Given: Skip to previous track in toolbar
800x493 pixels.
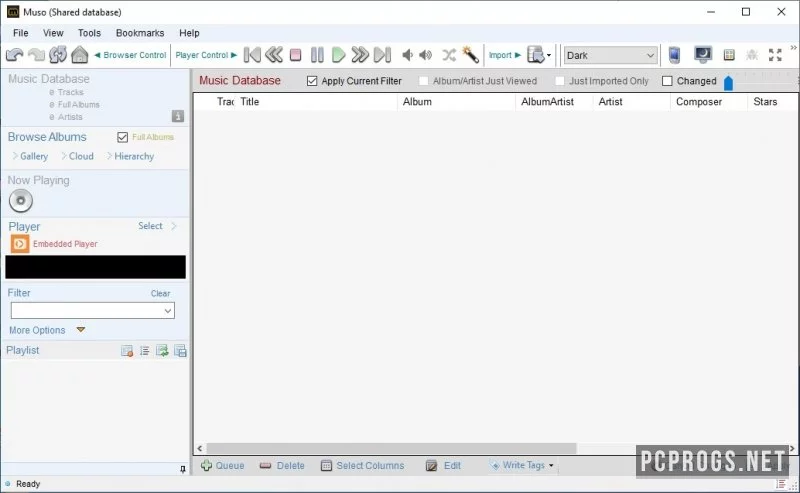Looking at the screenshot, I should (x=252, y=55).
